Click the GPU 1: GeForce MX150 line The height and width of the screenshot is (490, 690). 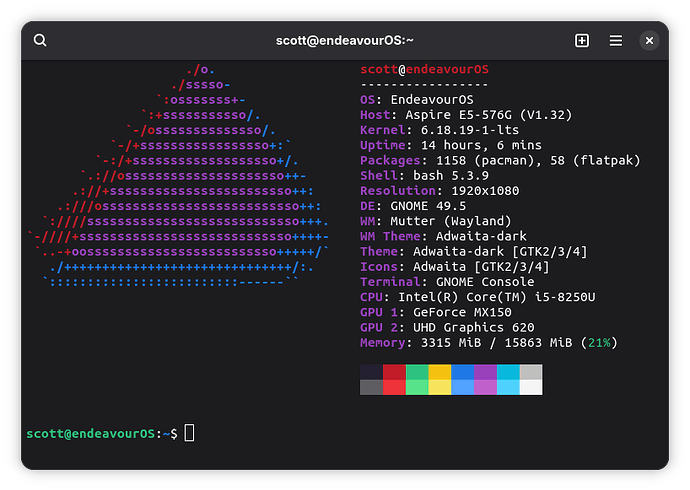436,312
